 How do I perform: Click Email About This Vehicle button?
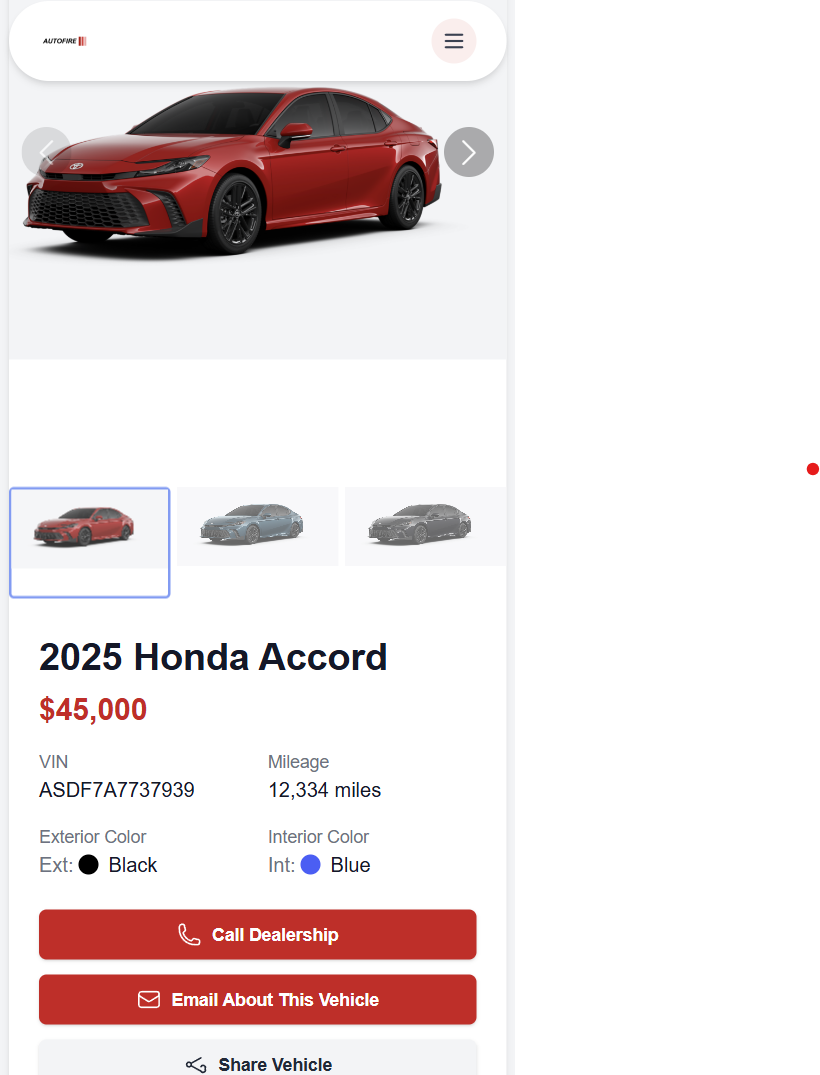click(258, 1000)
